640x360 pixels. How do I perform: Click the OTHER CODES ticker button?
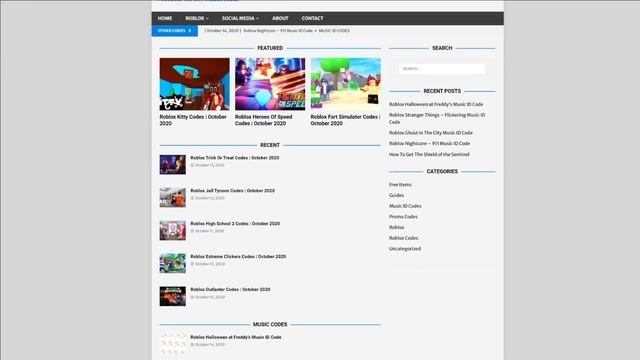point(175,31)
